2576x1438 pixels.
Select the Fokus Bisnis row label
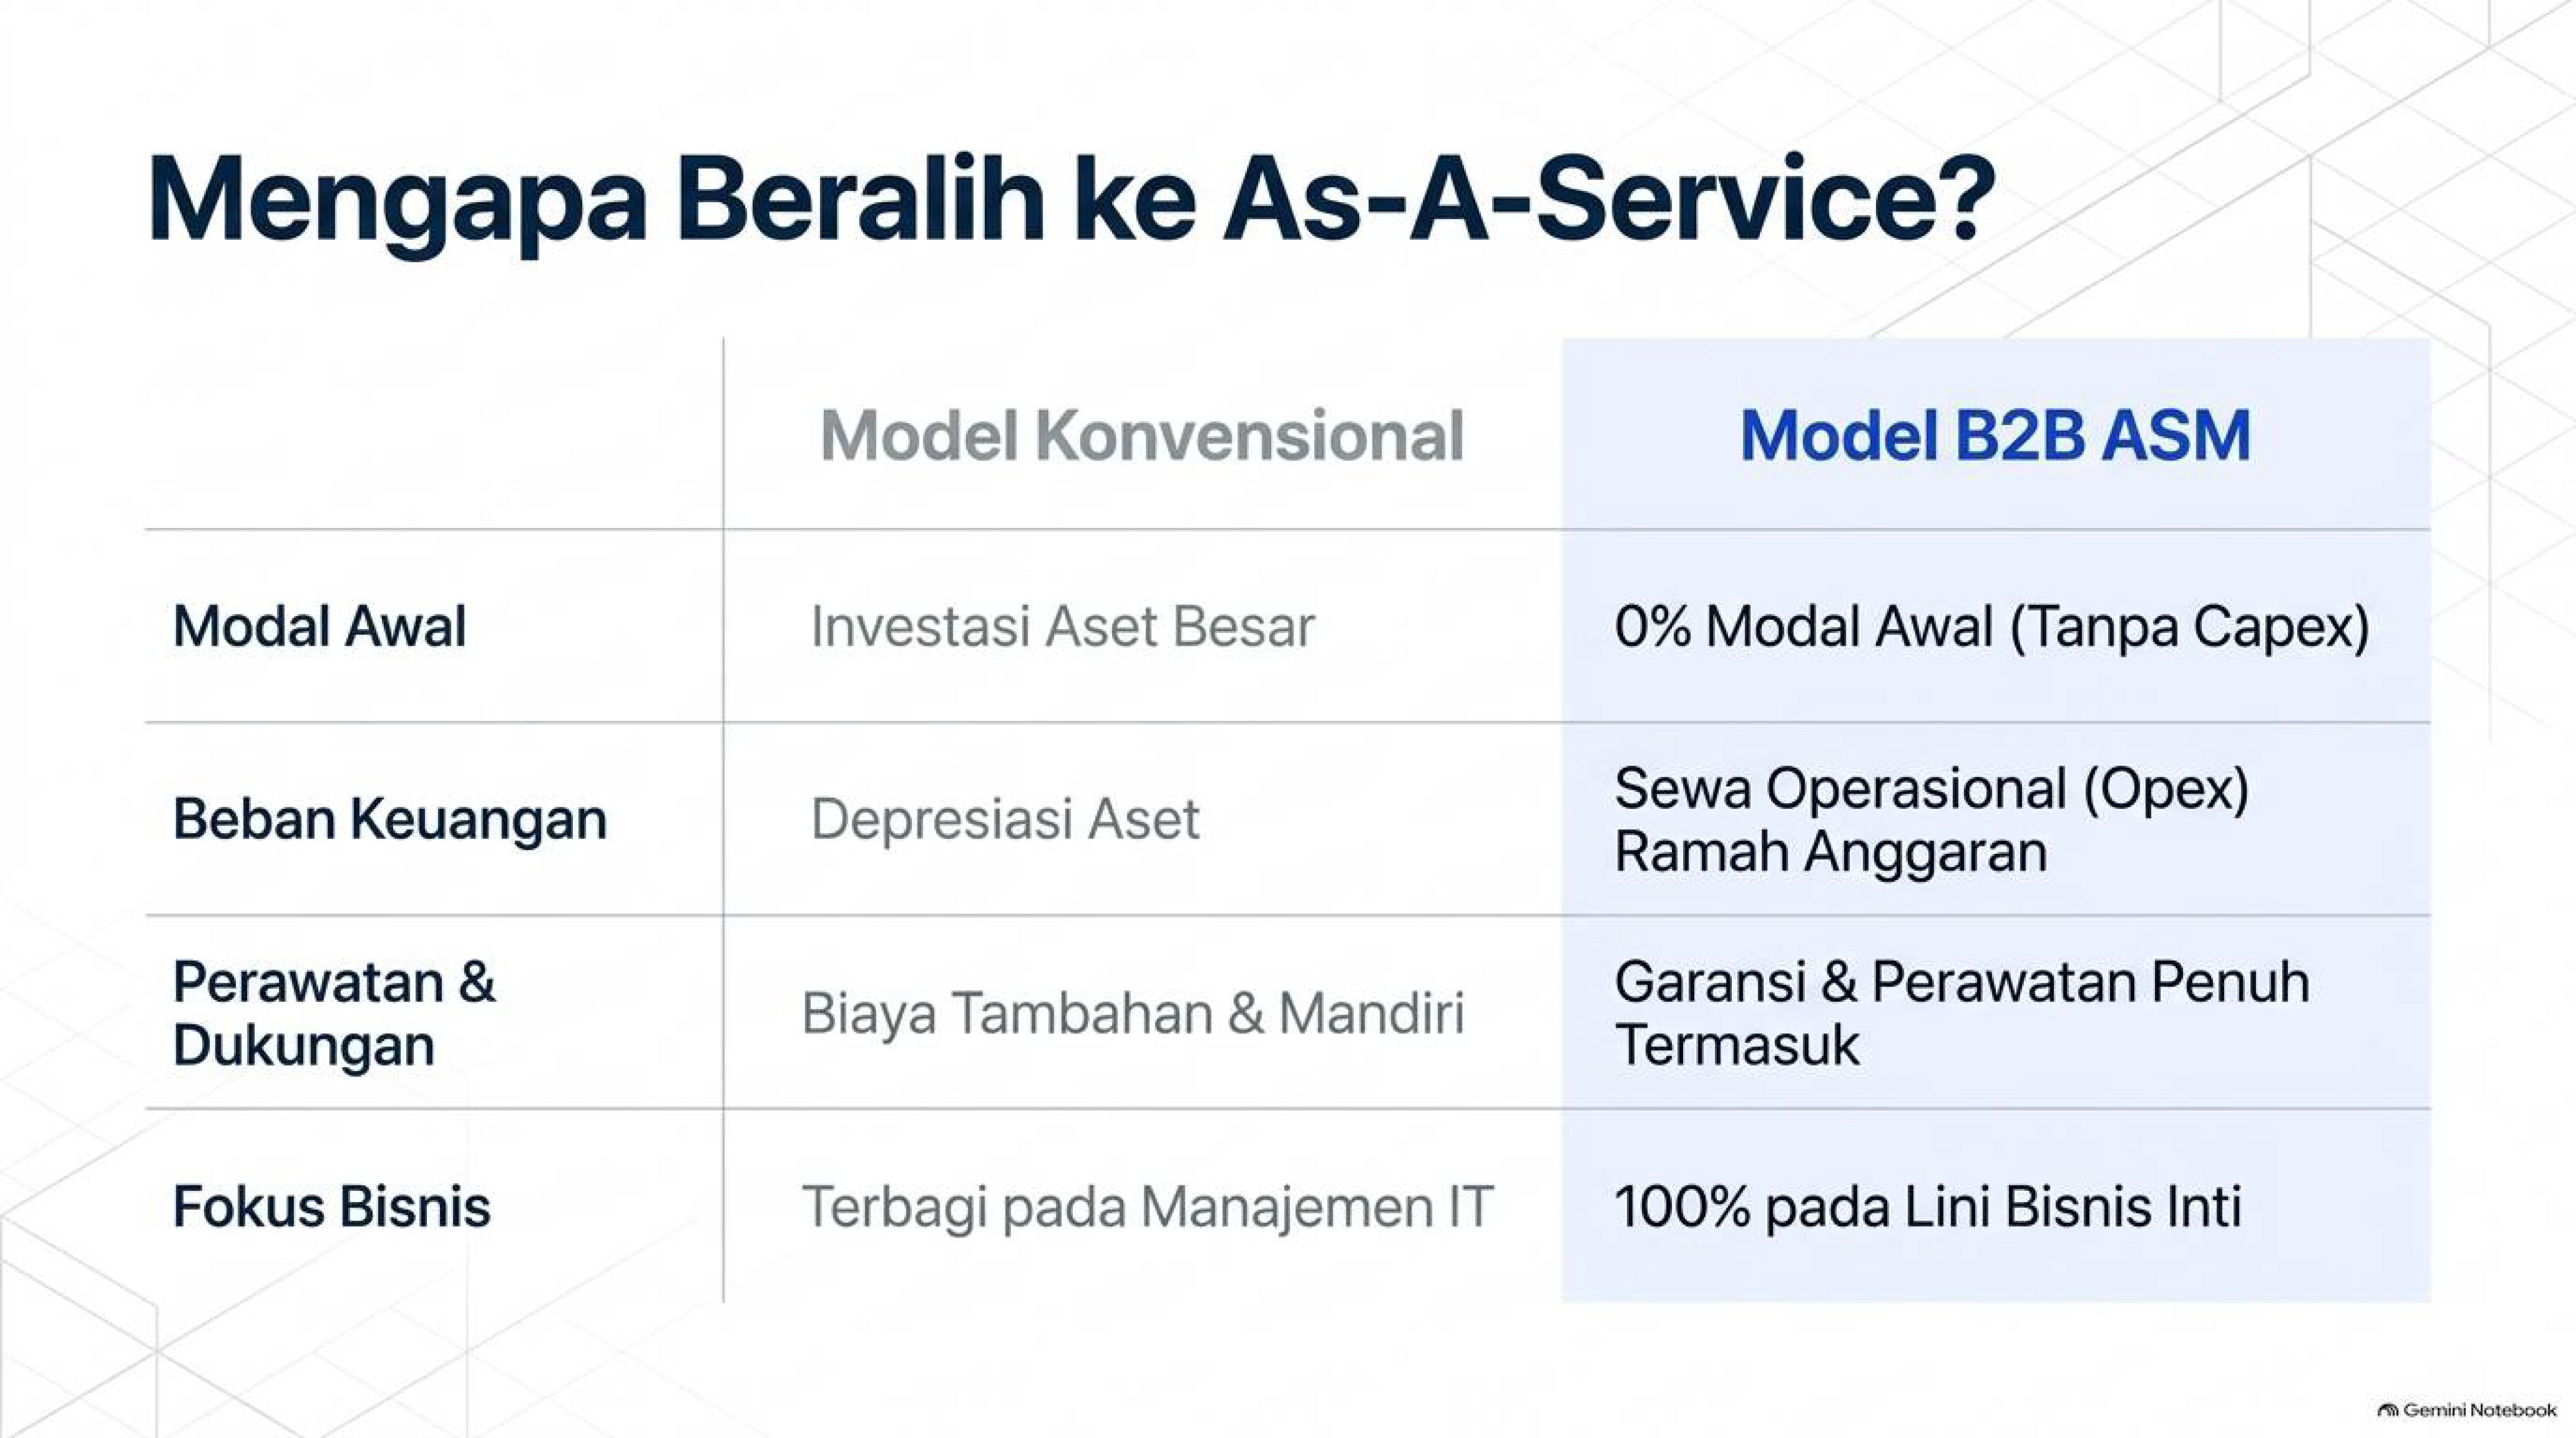(x=331, y=1206)
